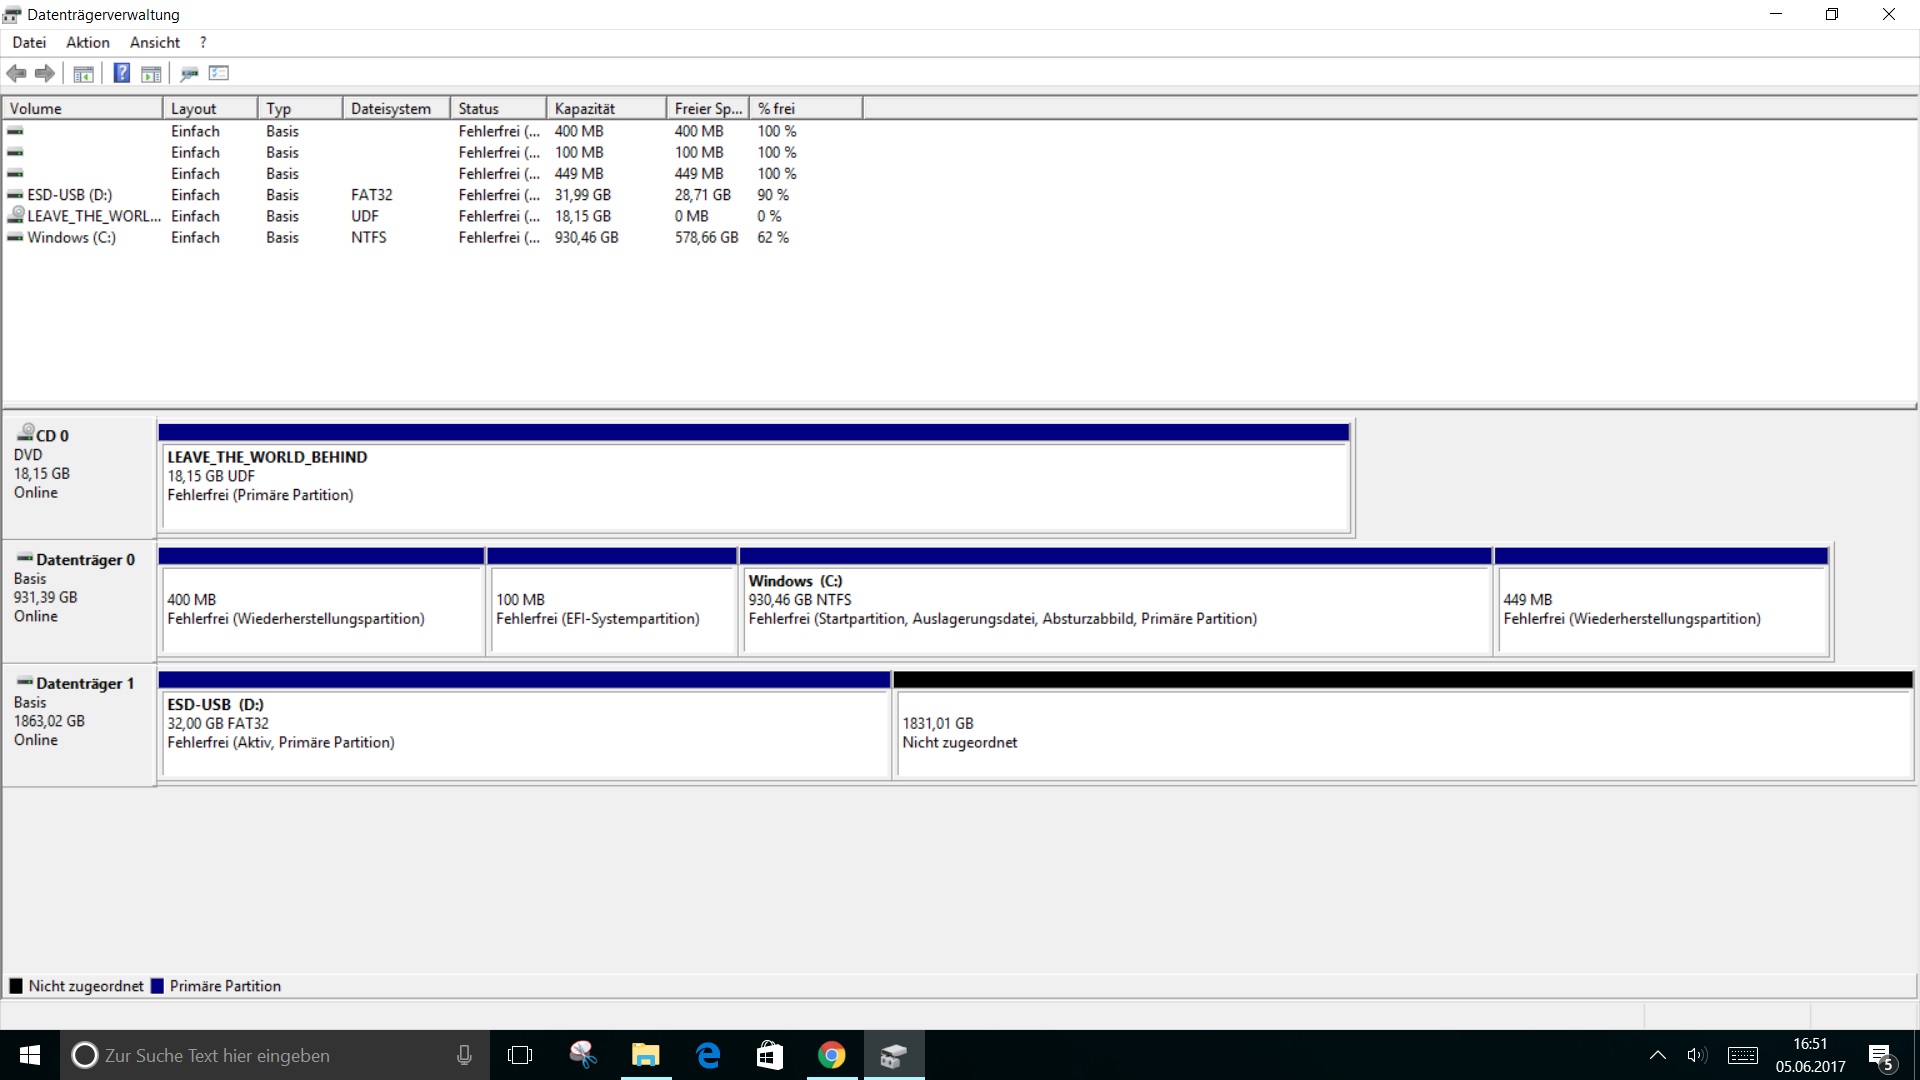Click the Back arrow toolbar icon
This screenshot has height=1080, width=1920.
pyautogui.click(x=16, y=73)
